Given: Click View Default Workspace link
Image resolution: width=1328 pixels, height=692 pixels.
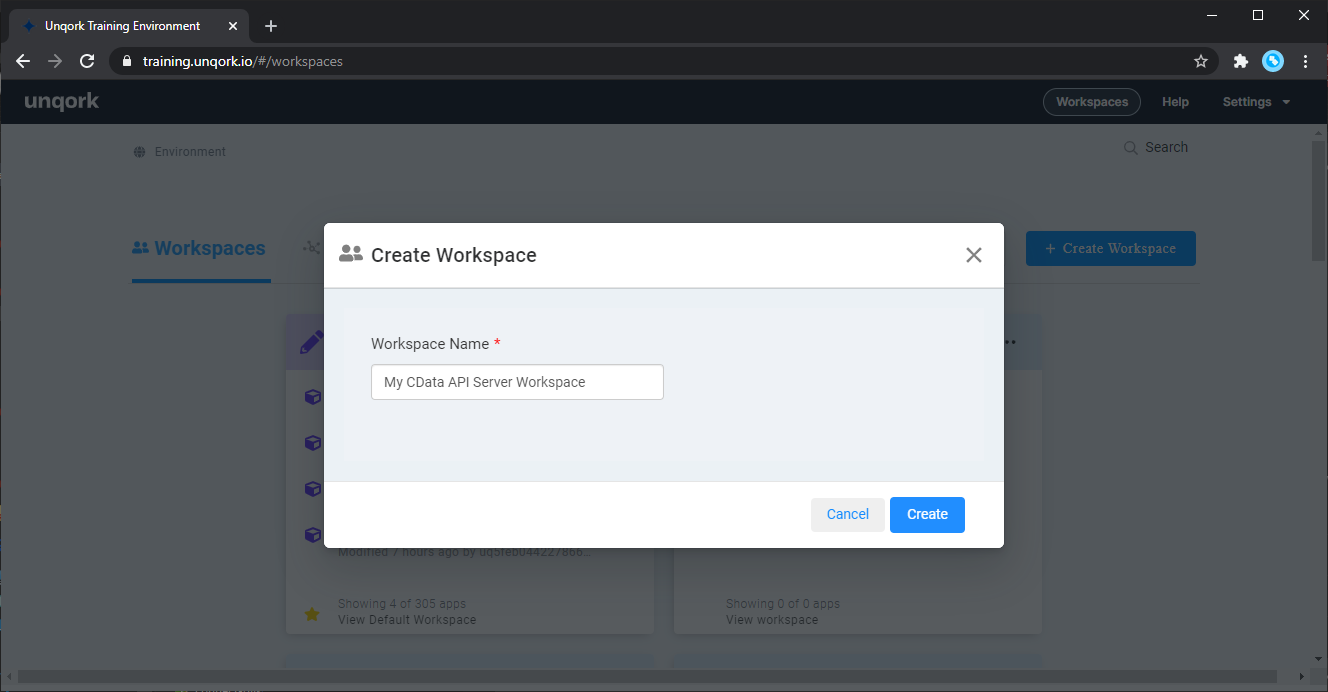Looking at the screenshot, I should pyautogui.click(x=407, y=620).
